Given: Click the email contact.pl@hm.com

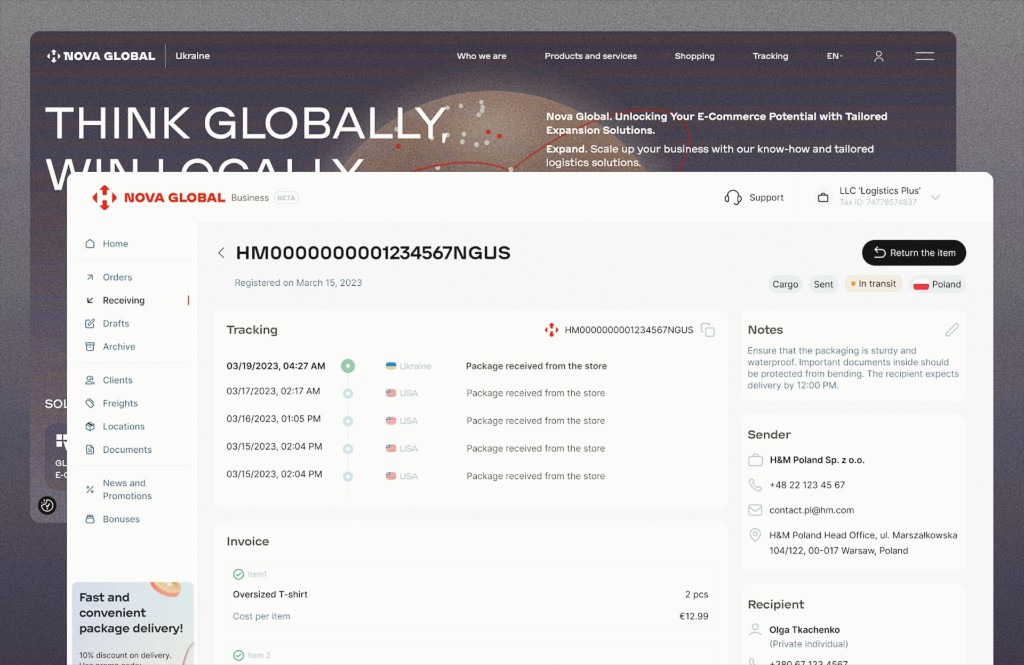Looking at the screenshot, I should [x=811, y=510].
